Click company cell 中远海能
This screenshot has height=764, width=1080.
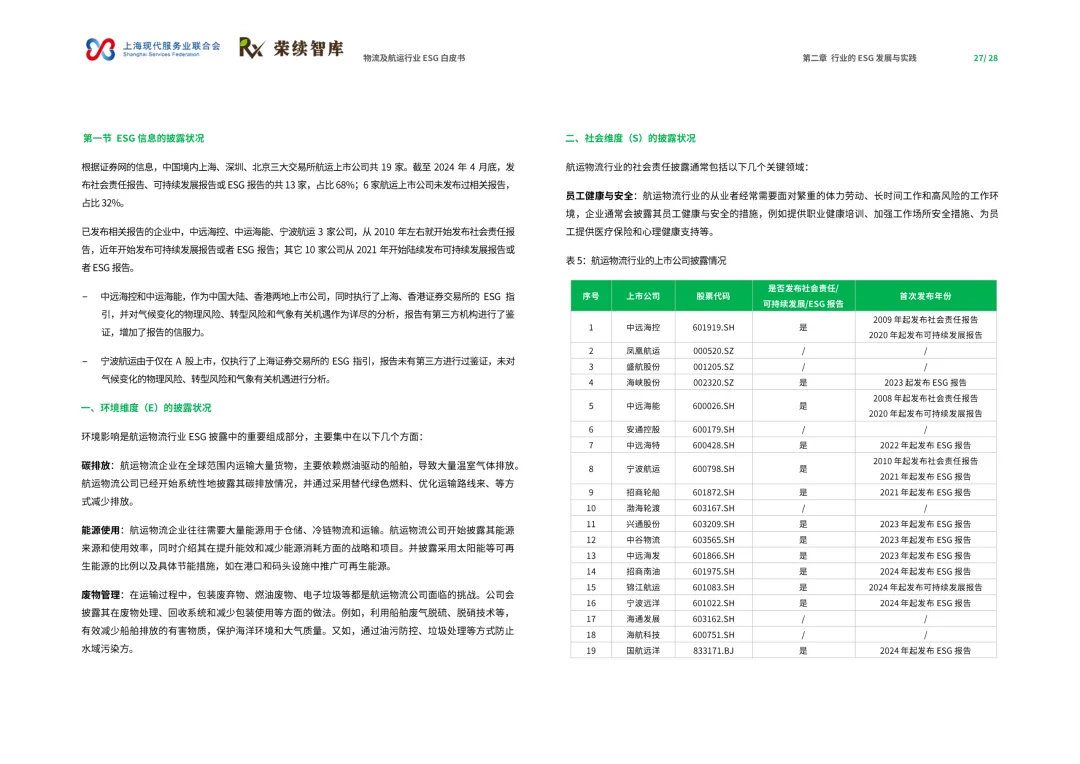coord(643,406)
